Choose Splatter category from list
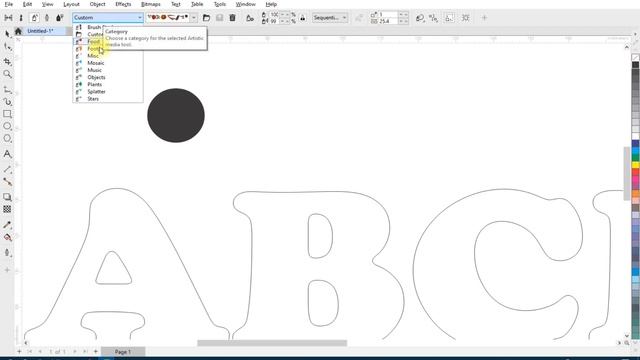This screenshot has width=640, height=360. tap(108, 91)
